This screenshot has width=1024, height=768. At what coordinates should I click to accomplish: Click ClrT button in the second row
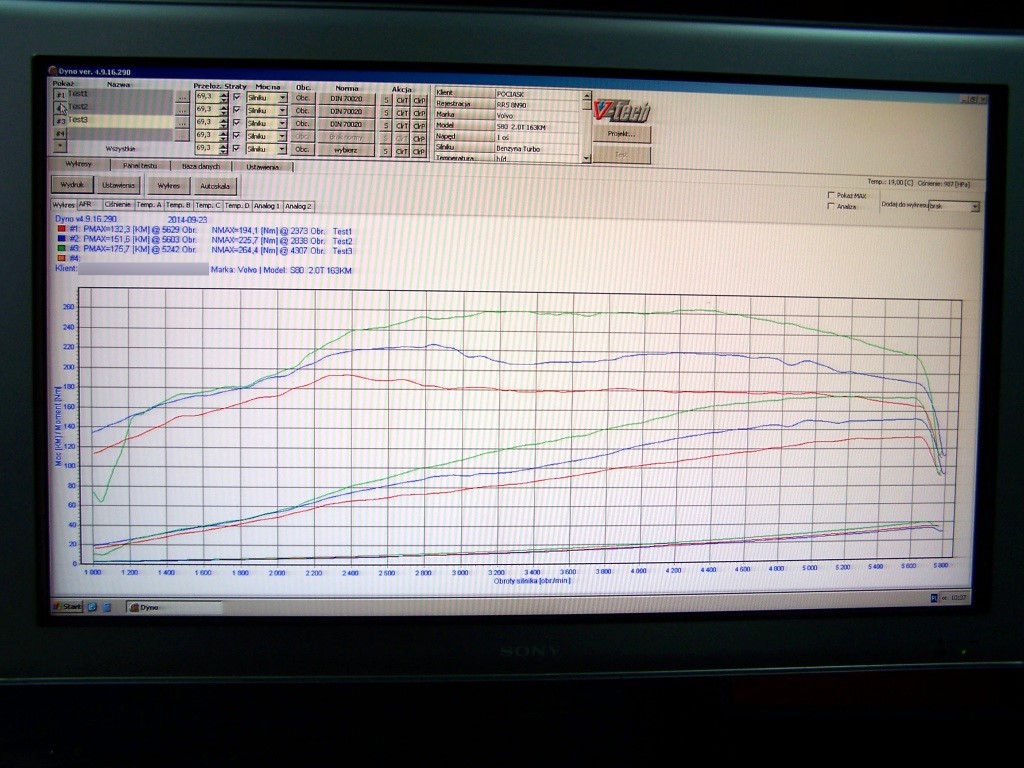[402, 112]
